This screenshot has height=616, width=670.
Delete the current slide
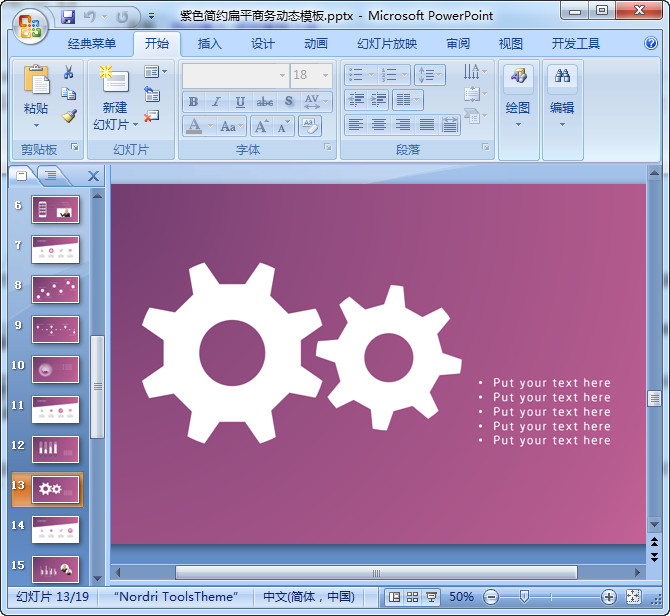pyautogui.click(x=151, y=116)
